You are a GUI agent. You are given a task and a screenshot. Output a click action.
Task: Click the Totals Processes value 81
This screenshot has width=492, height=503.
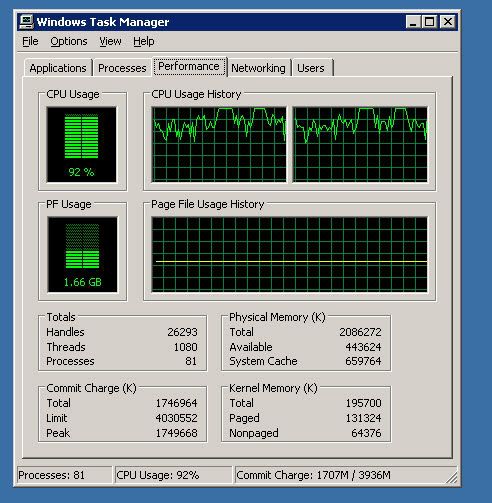pyautogui.click(x=191, y=361)
